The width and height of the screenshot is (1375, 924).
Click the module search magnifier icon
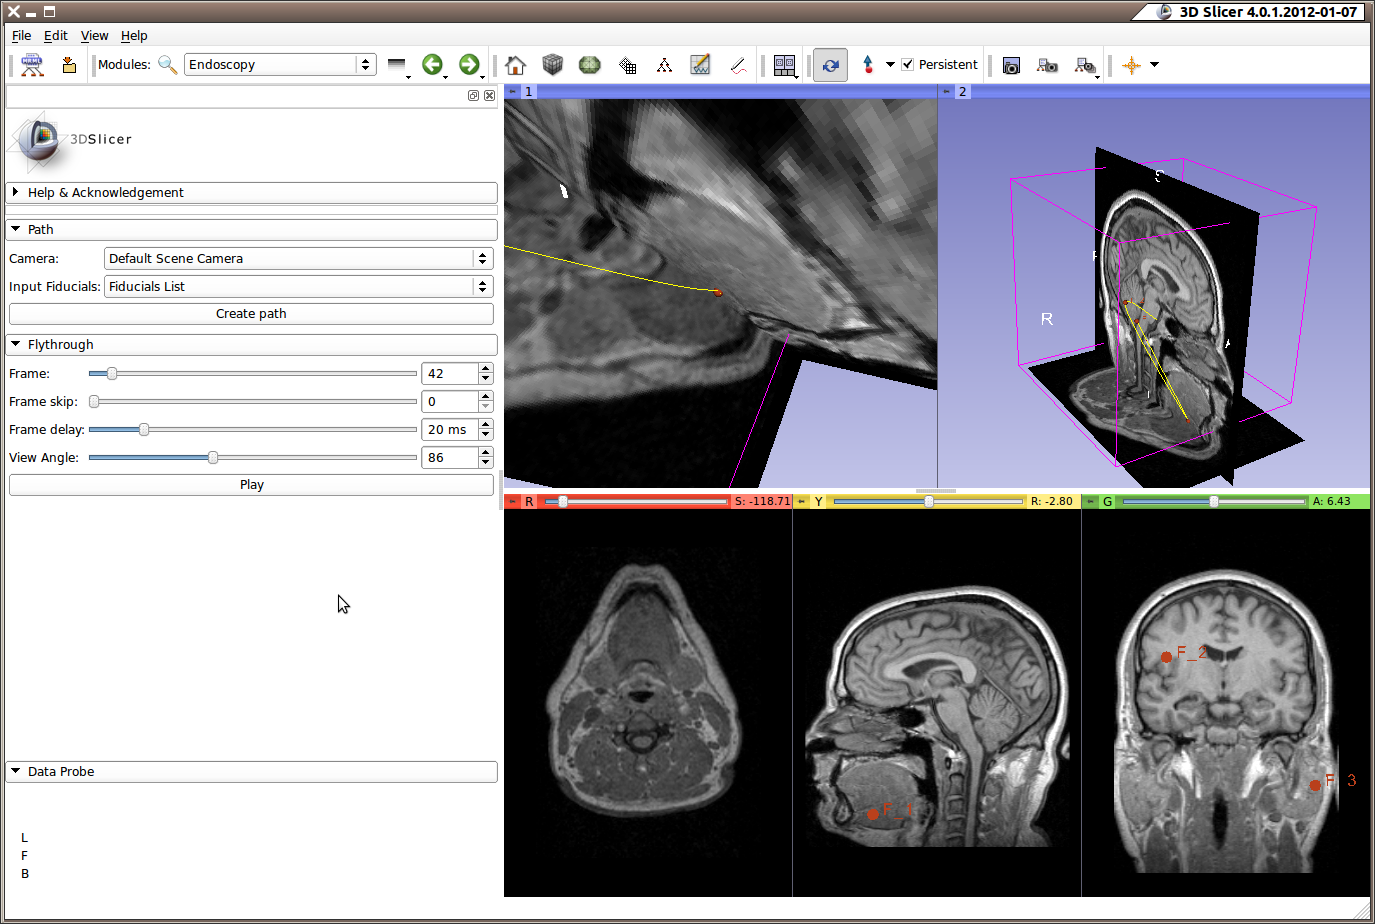168,65
